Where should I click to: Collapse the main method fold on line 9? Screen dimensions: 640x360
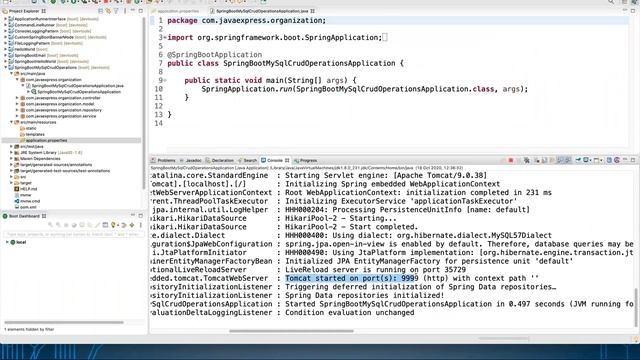(164, 80)
